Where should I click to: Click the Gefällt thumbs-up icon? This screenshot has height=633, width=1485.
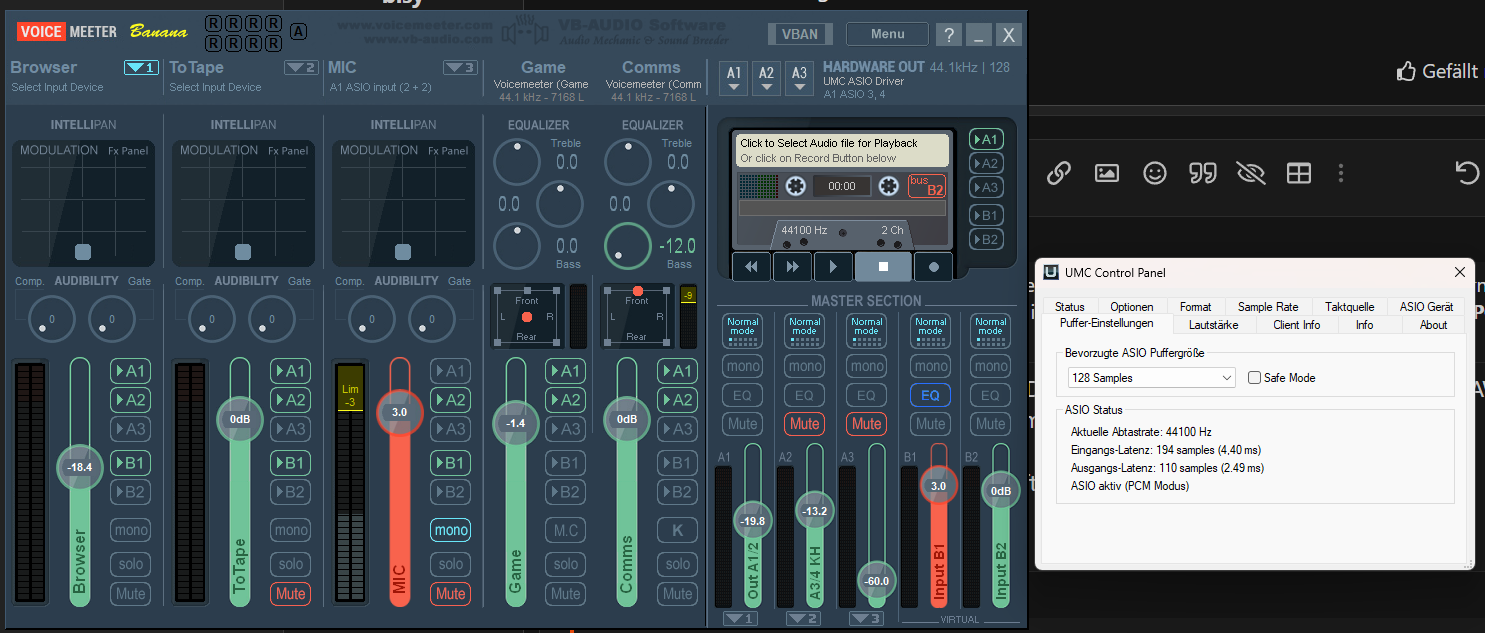tap(1407, 70)
